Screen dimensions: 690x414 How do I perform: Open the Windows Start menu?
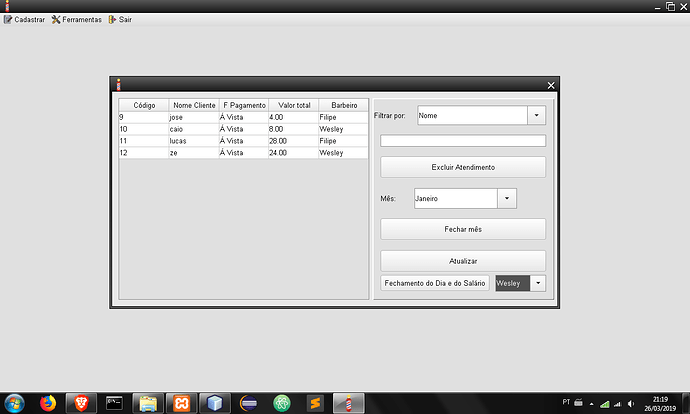(x=14, y=403)
